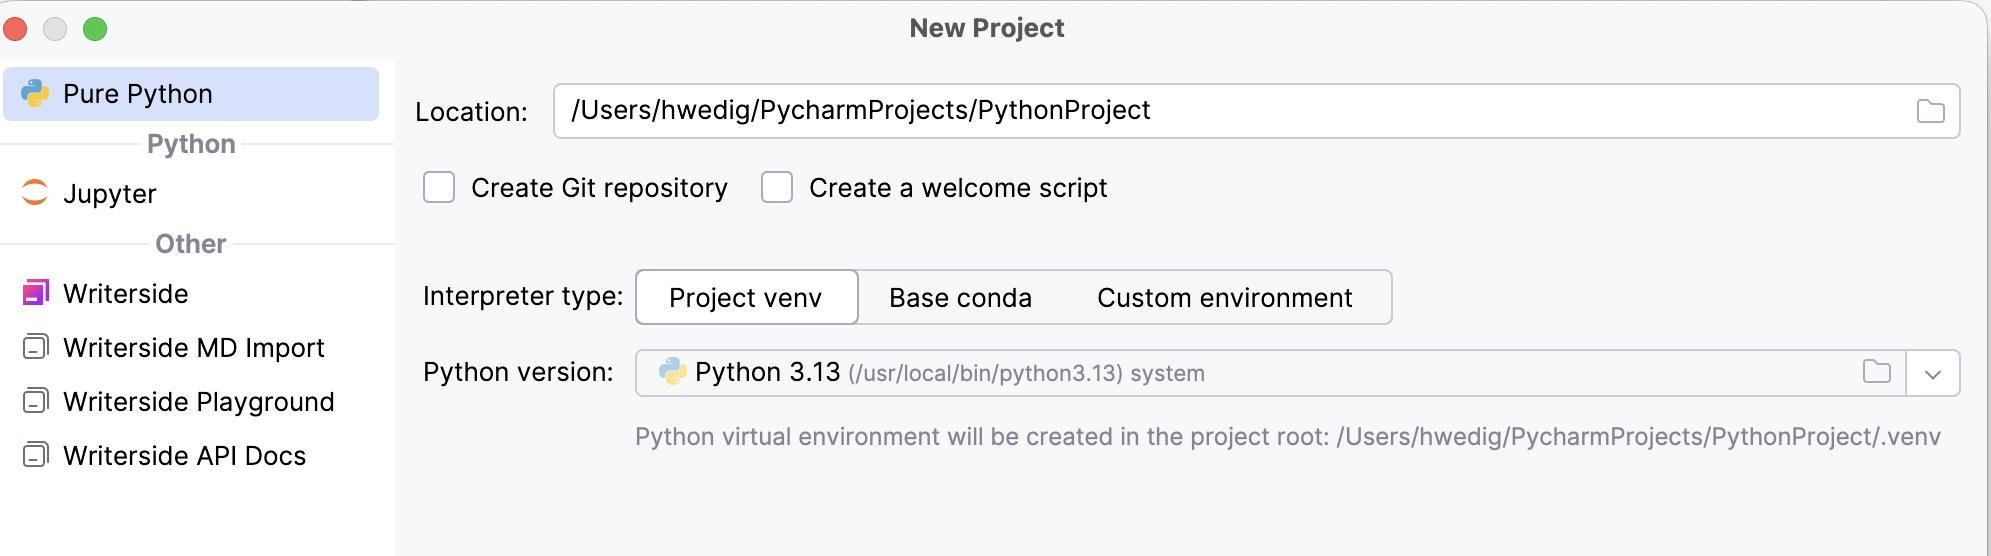Select Project venv interpreter type
The image size is (1991, 556).
pyautogui.click(x=746, y=298)
